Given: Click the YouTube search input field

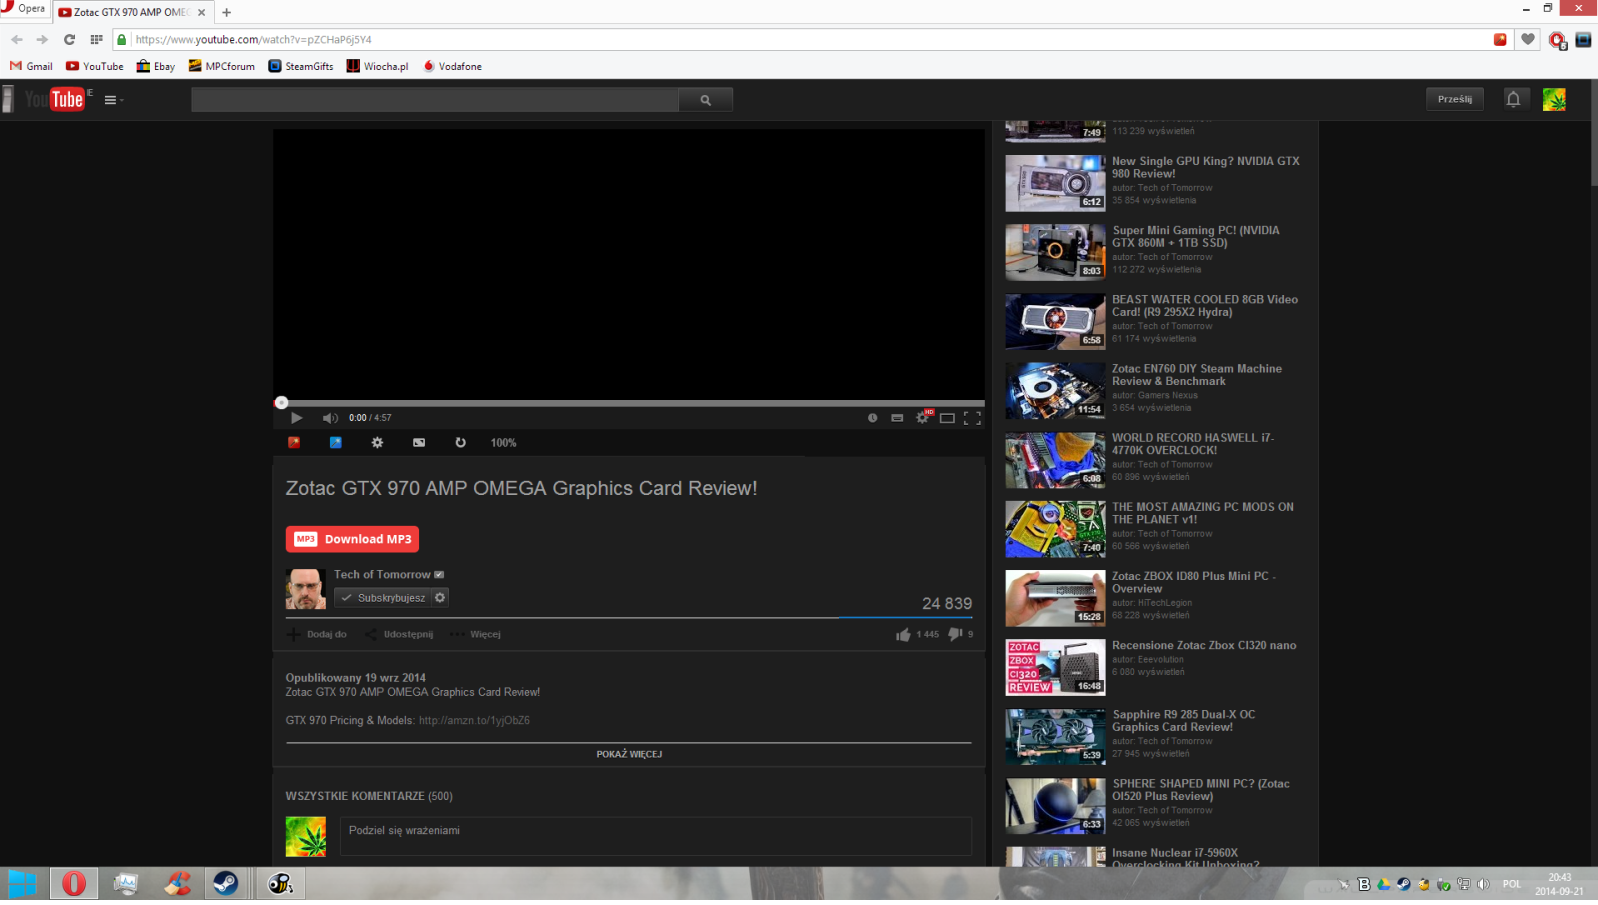Looking at the screenshot, I should point(435,100).
